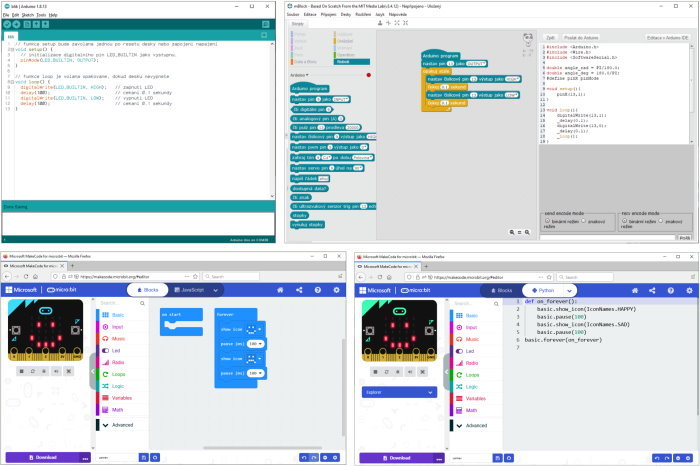Image resolution: width=700 pixels, height=466 pixels.
Task: Open Python dropdown arrow in right MakeCode window
Action: point(570,291)
